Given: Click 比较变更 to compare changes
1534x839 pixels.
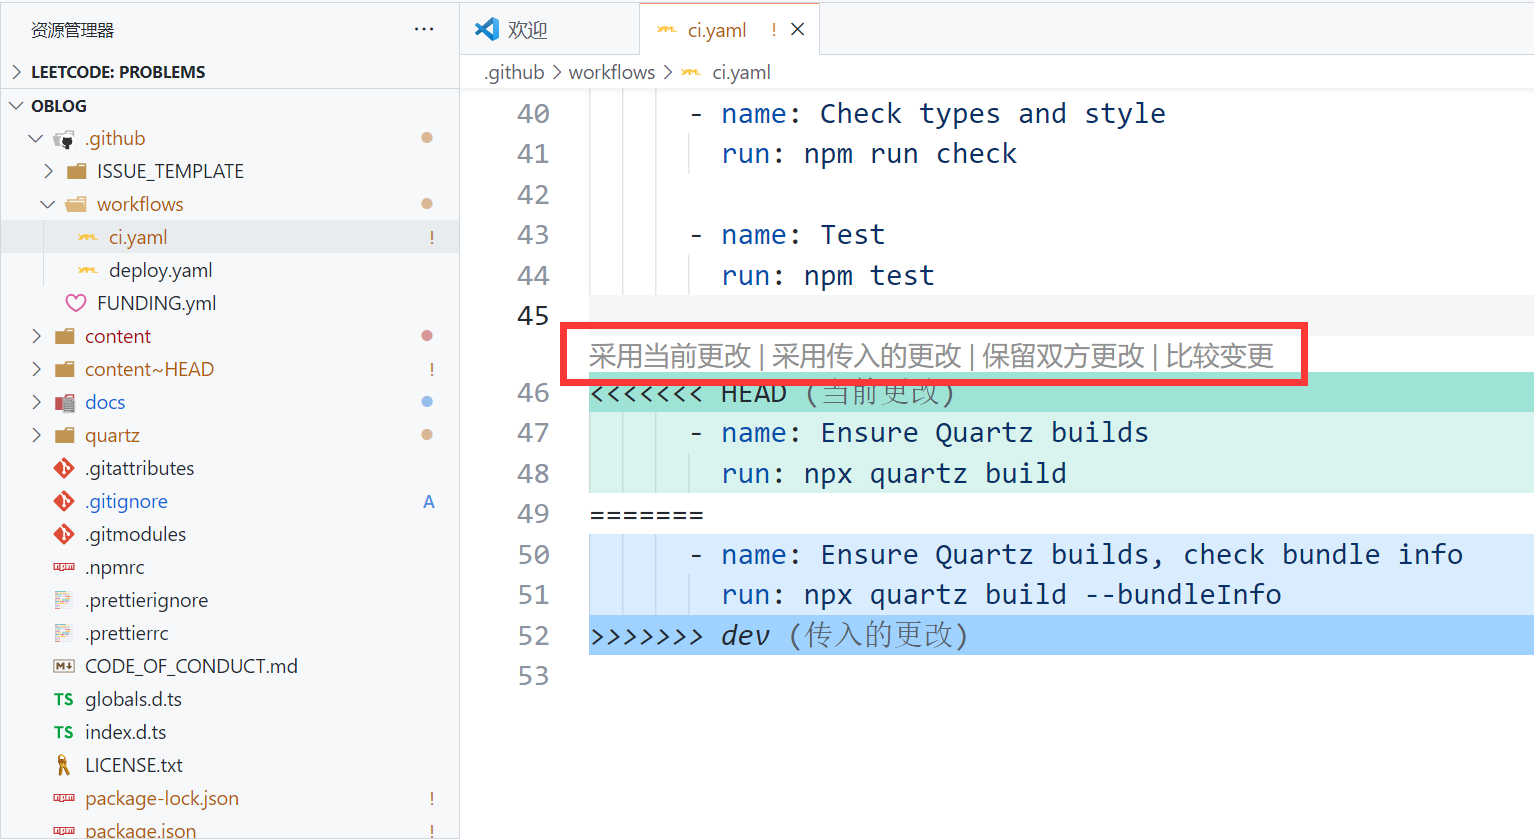Looking at the screenshot, I should (x=1219, y=356).
